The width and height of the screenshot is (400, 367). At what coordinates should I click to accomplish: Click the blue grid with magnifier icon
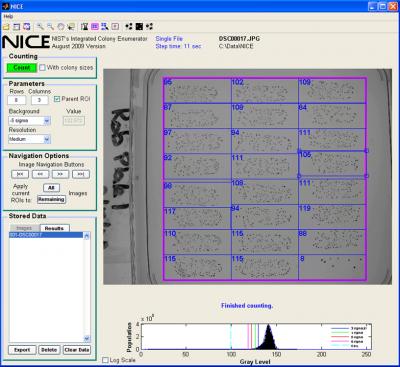coord(105,26)
